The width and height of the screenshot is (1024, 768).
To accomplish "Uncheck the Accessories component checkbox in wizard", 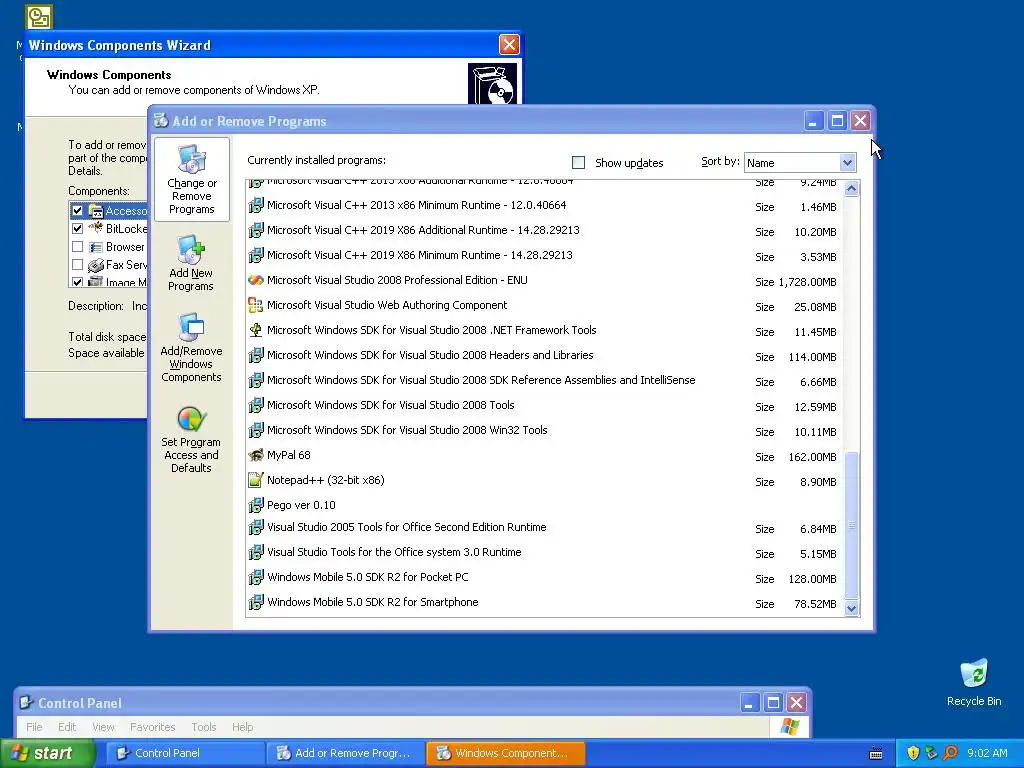I will click(x=78, y=210).
